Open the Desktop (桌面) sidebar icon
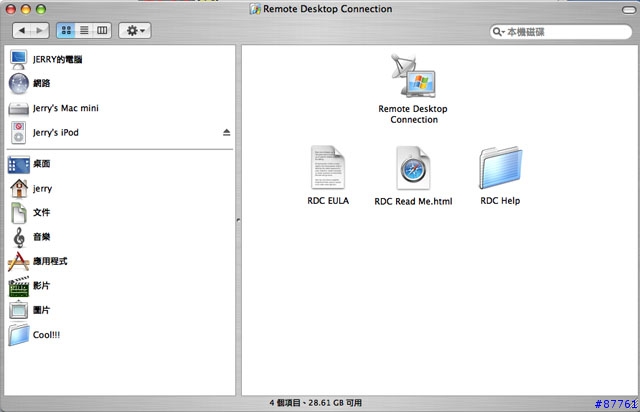Viewport: 640px width, 412px height. pyautogui.click(x=19, y=165)
